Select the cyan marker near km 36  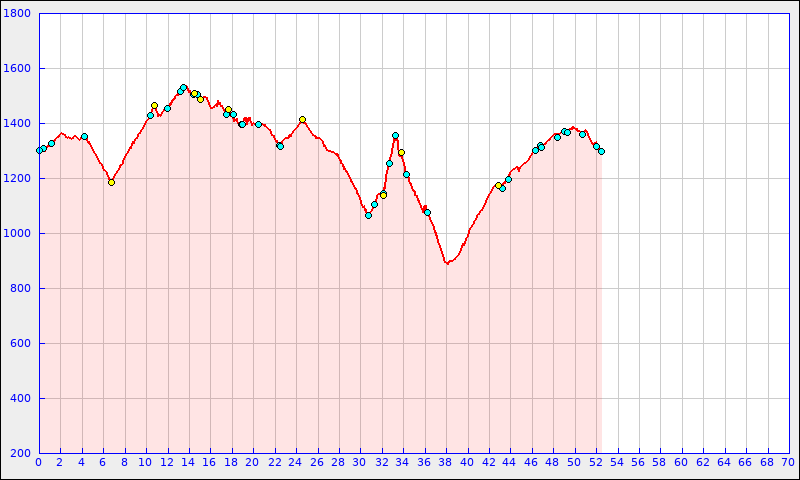(427, 212)
